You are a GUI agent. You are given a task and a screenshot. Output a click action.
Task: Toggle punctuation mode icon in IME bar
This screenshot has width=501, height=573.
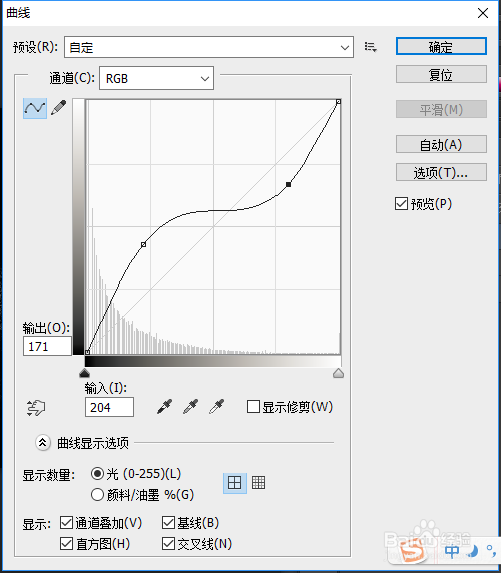point(491,550)
